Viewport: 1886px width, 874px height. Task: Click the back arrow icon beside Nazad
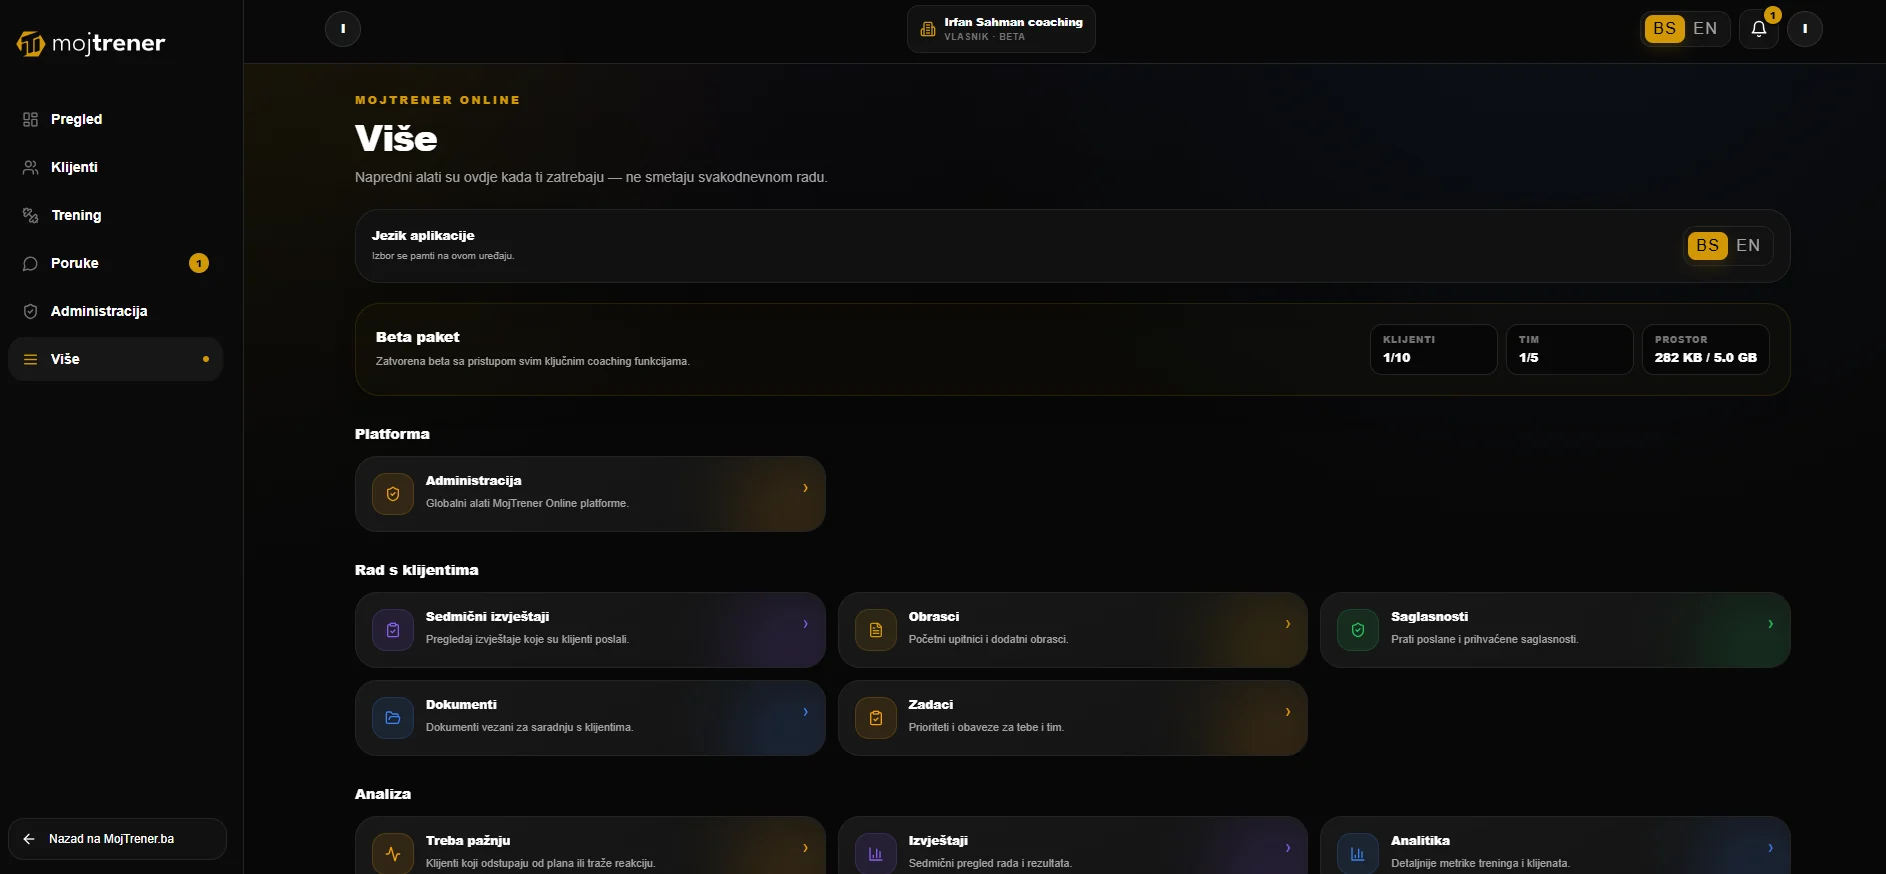pos(29,839)
